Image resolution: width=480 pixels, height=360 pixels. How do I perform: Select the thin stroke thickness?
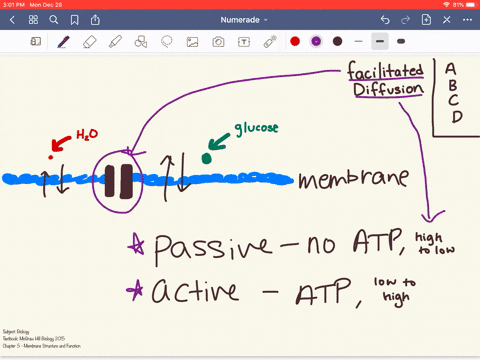(359, 41)
